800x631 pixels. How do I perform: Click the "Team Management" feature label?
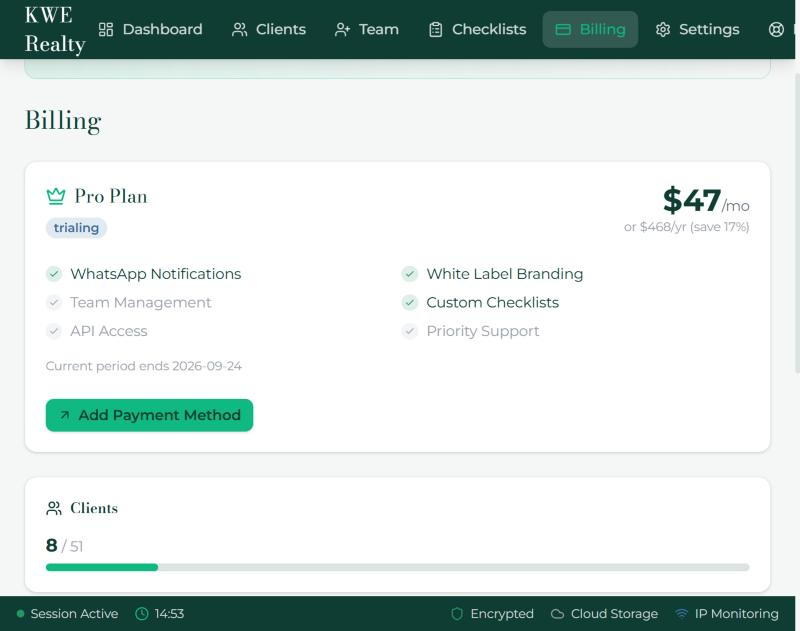click(x=140, y=302)
